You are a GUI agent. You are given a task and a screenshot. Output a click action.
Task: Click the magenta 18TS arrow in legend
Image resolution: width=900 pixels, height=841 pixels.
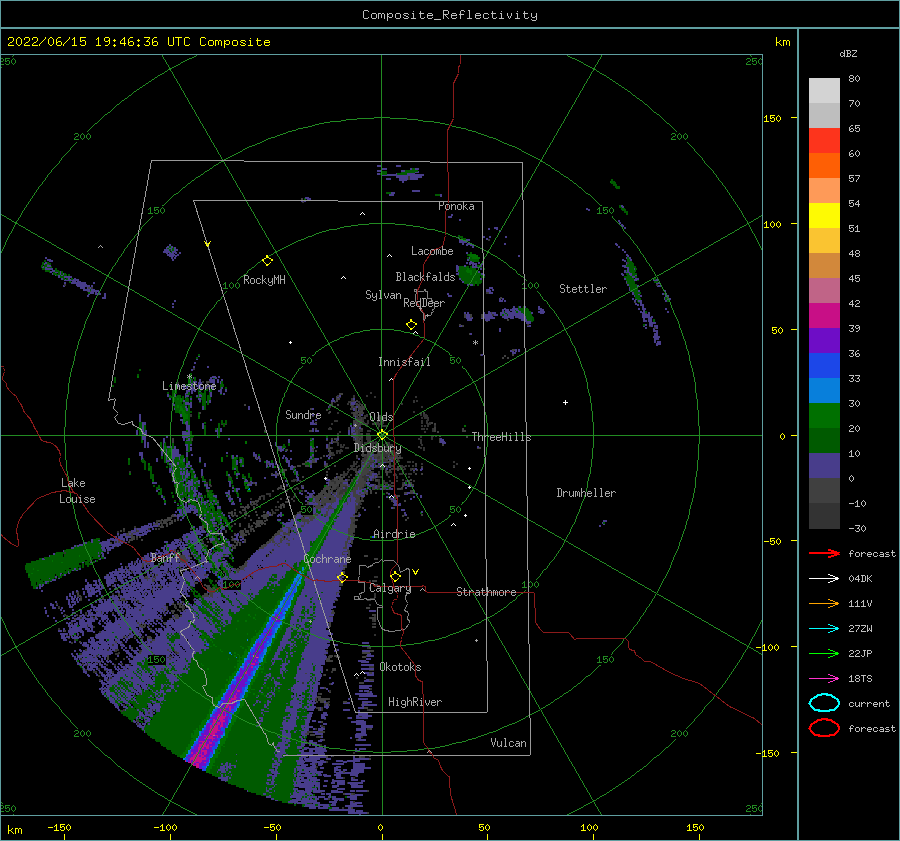[824, 678]
